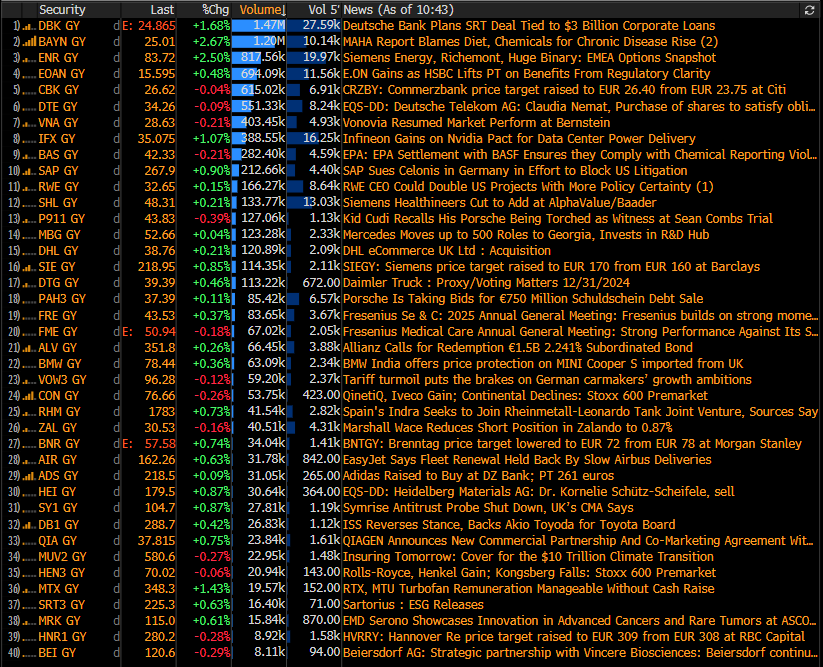
Task: Open the bar chart icon beside SAP GY
Action: tap(30, 171)
